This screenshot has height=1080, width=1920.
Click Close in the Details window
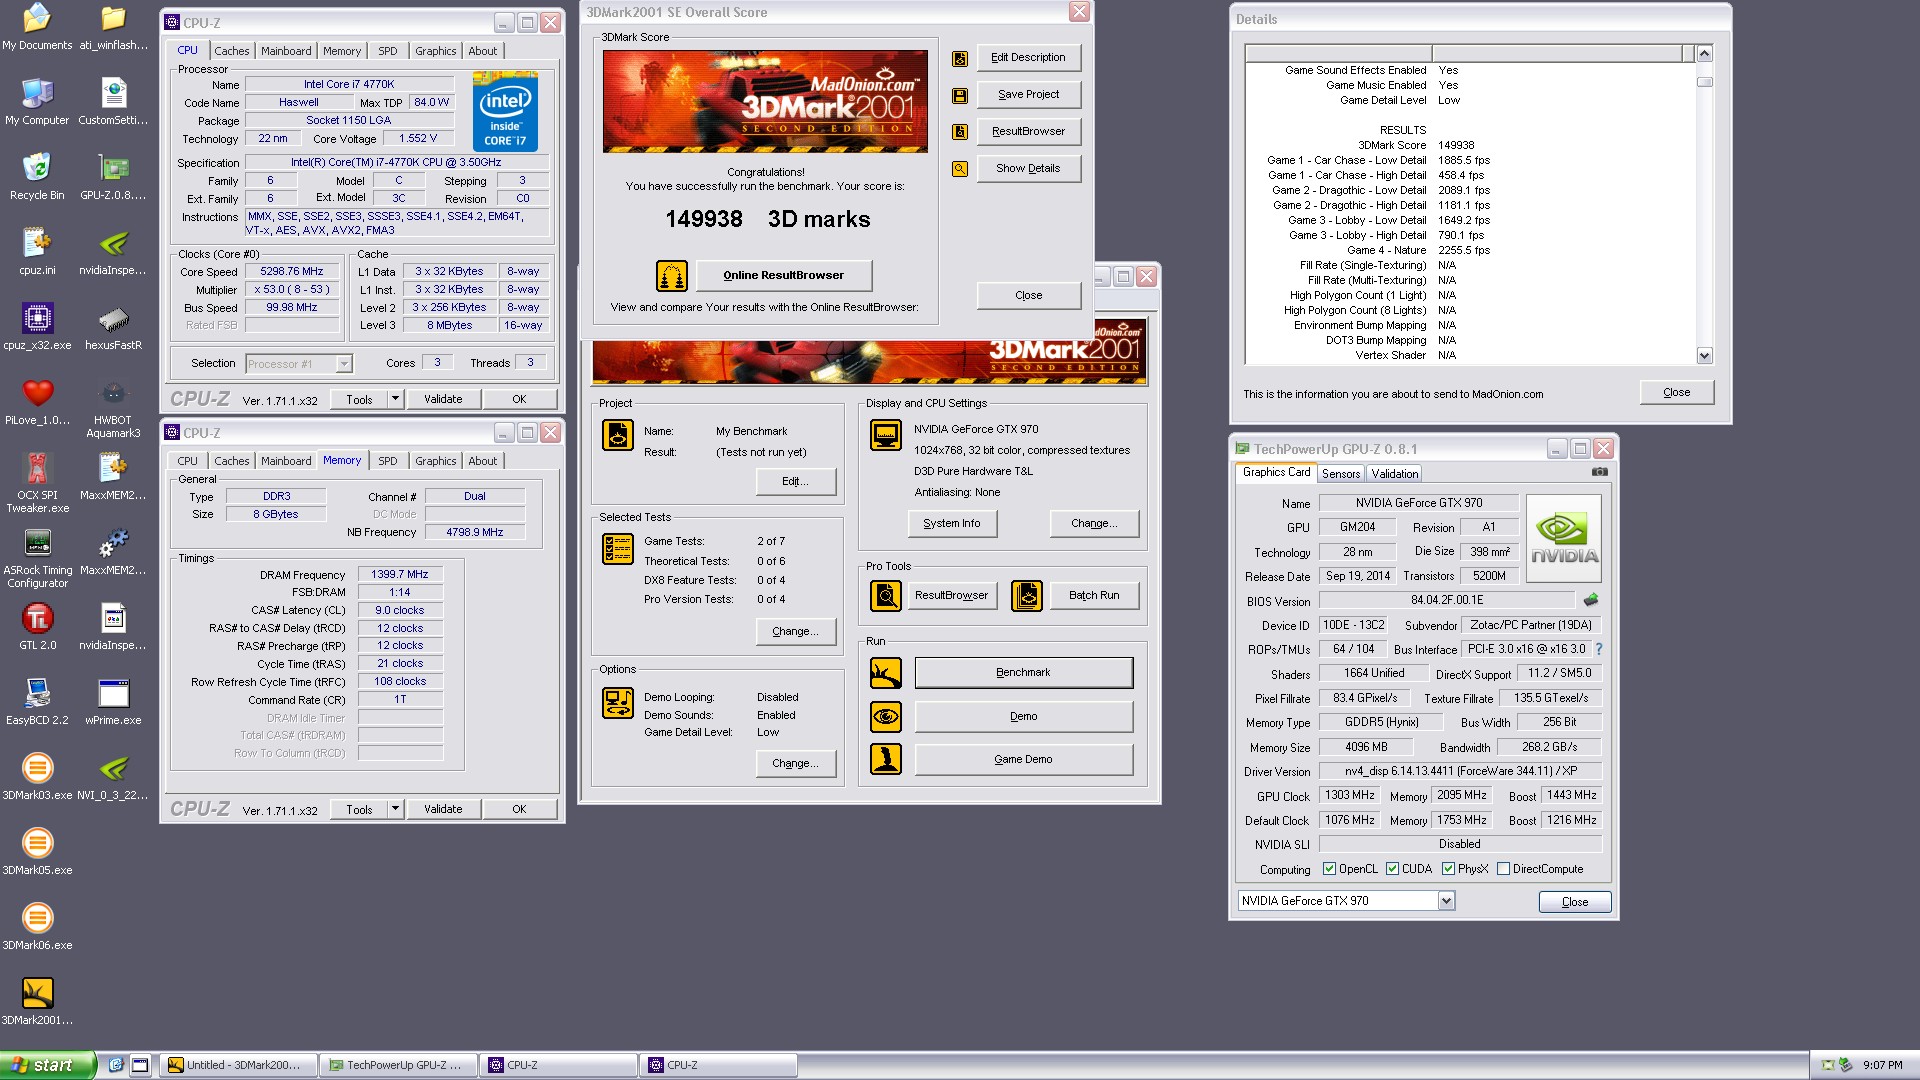point(1676,392)
